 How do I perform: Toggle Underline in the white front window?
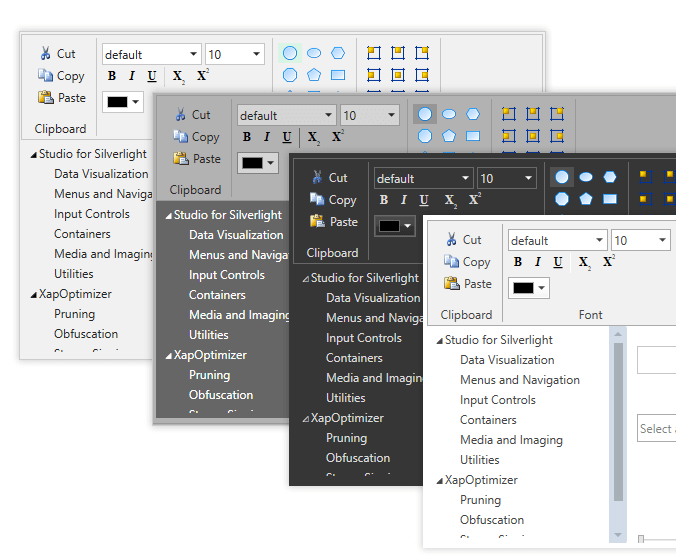click(558, 262)
